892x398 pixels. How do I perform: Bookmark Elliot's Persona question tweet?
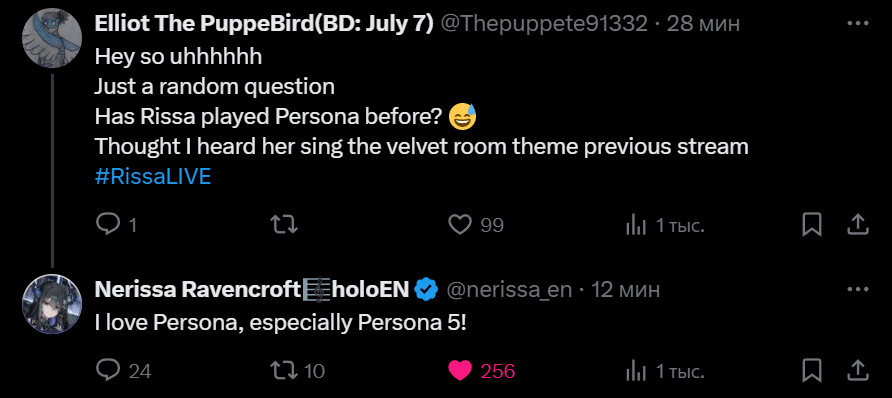812,225
